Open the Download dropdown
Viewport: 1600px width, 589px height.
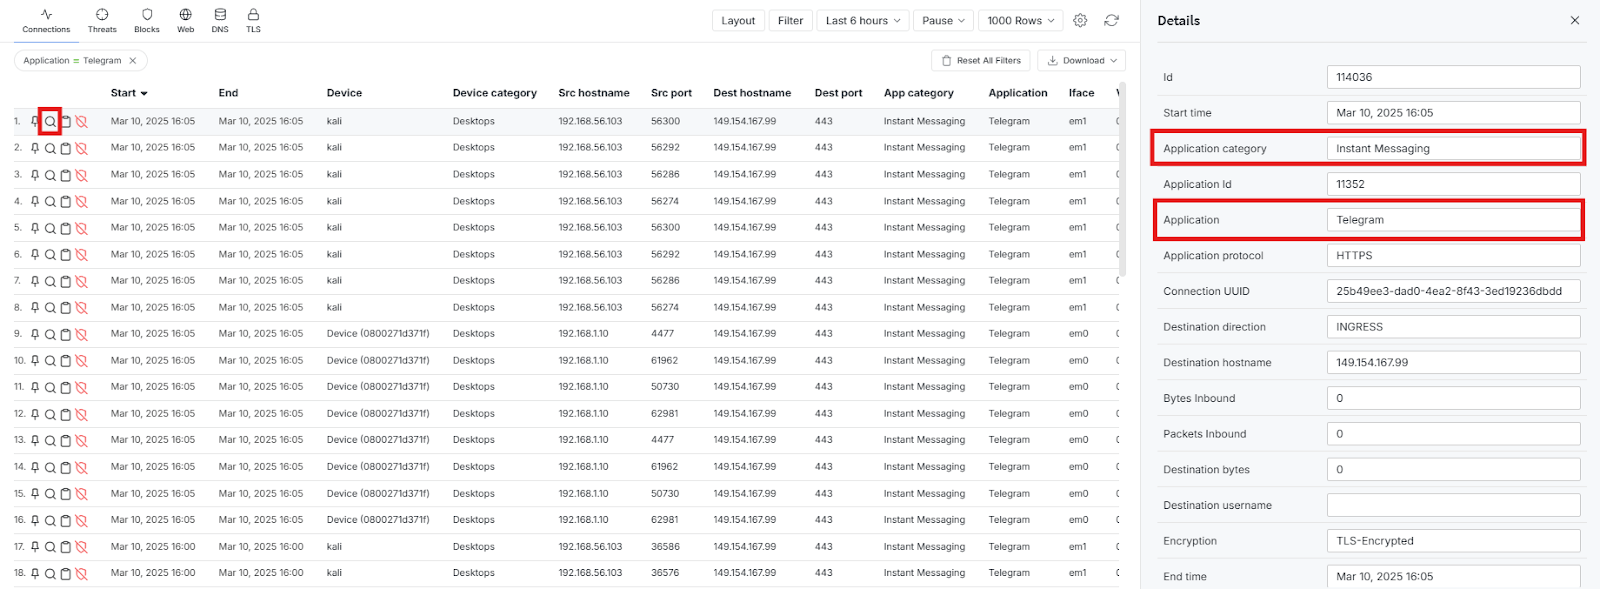point(1081,61)
